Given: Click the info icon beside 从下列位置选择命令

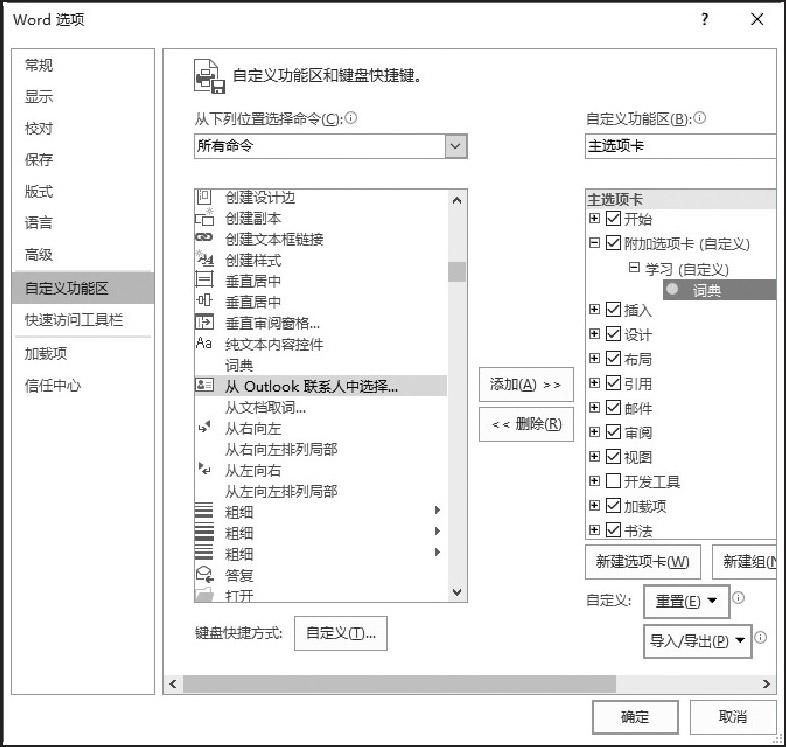Looking at the screenshot, I should click(x=351, y=118).
